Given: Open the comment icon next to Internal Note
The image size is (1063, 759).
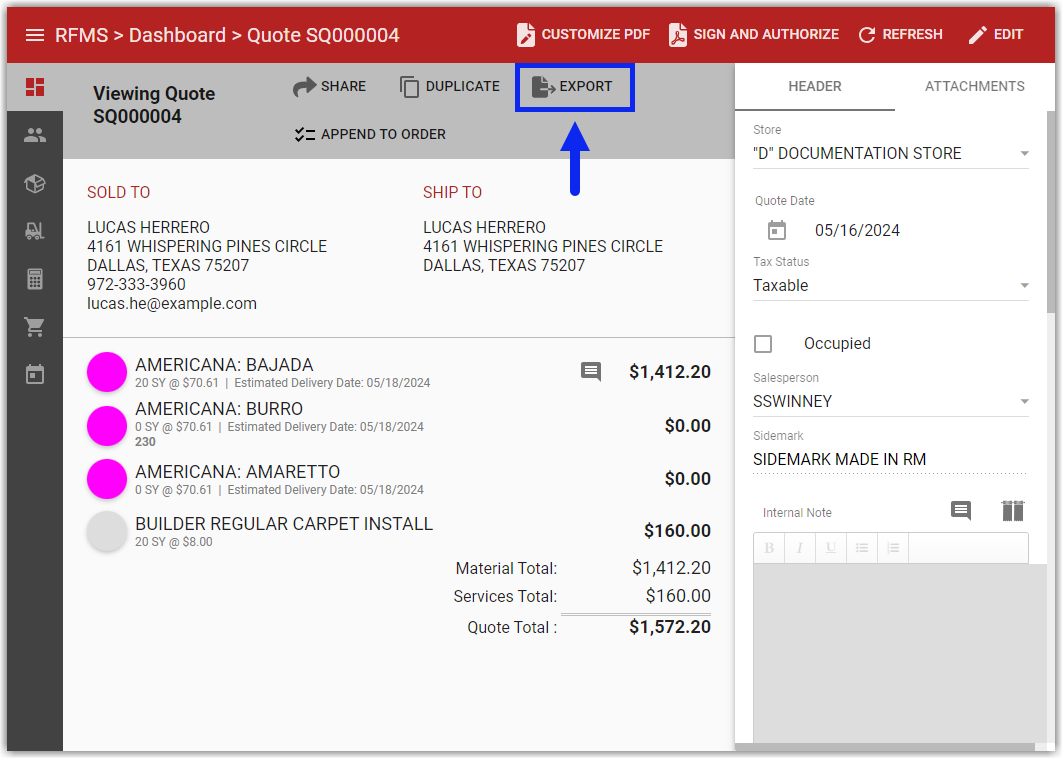Looking at the screenshot, I should pos(960,511).
